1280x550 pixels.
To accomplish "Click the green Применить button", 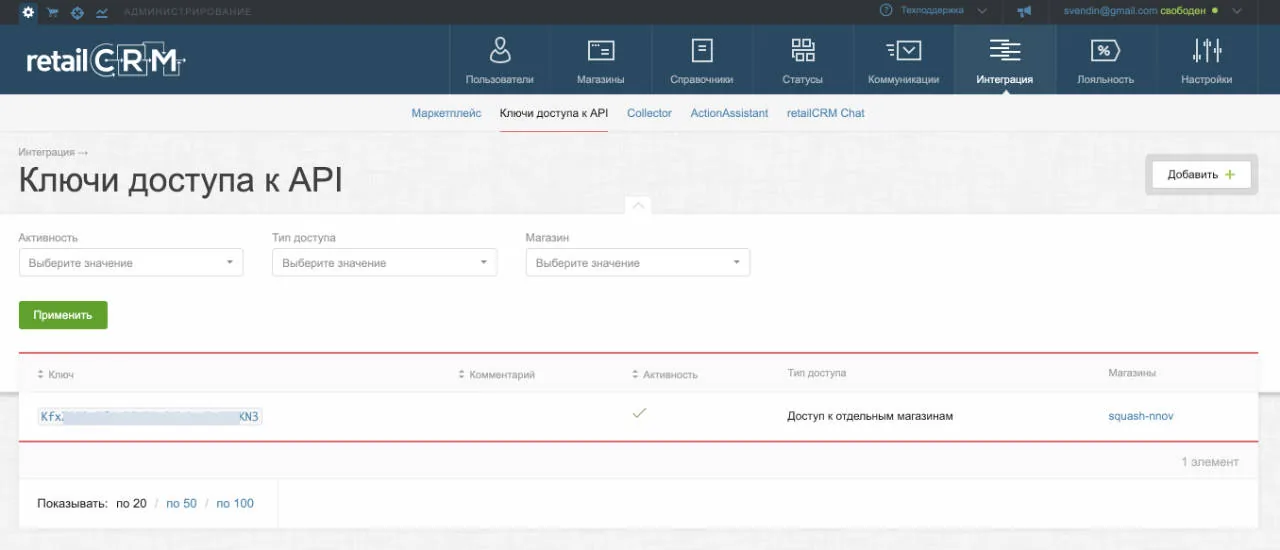I will click(x=63, y=315).
